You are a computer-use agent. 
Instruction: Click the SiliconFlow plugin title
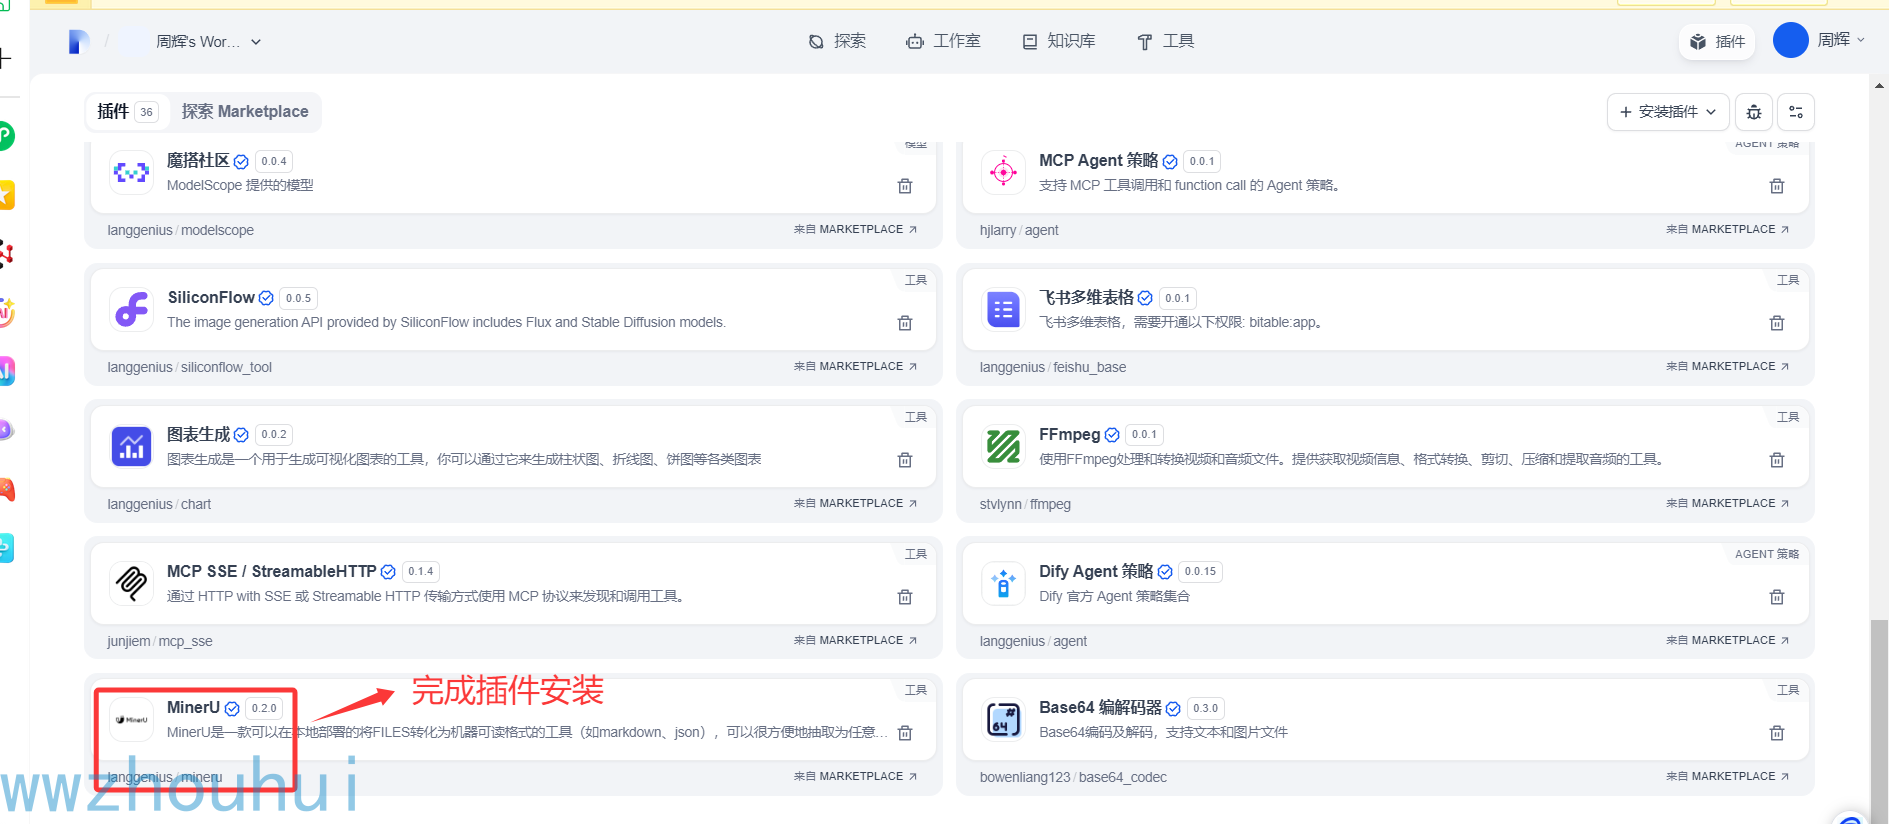(x=211, y=297)
